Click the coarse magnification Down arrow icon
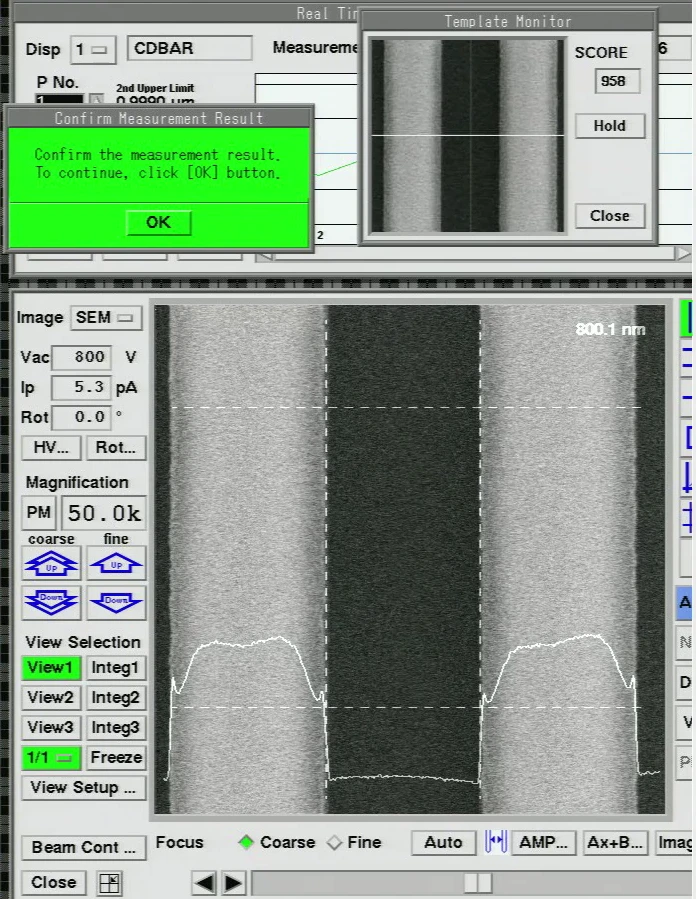This screenshot has width=696, height=899. tap(51, 602)
